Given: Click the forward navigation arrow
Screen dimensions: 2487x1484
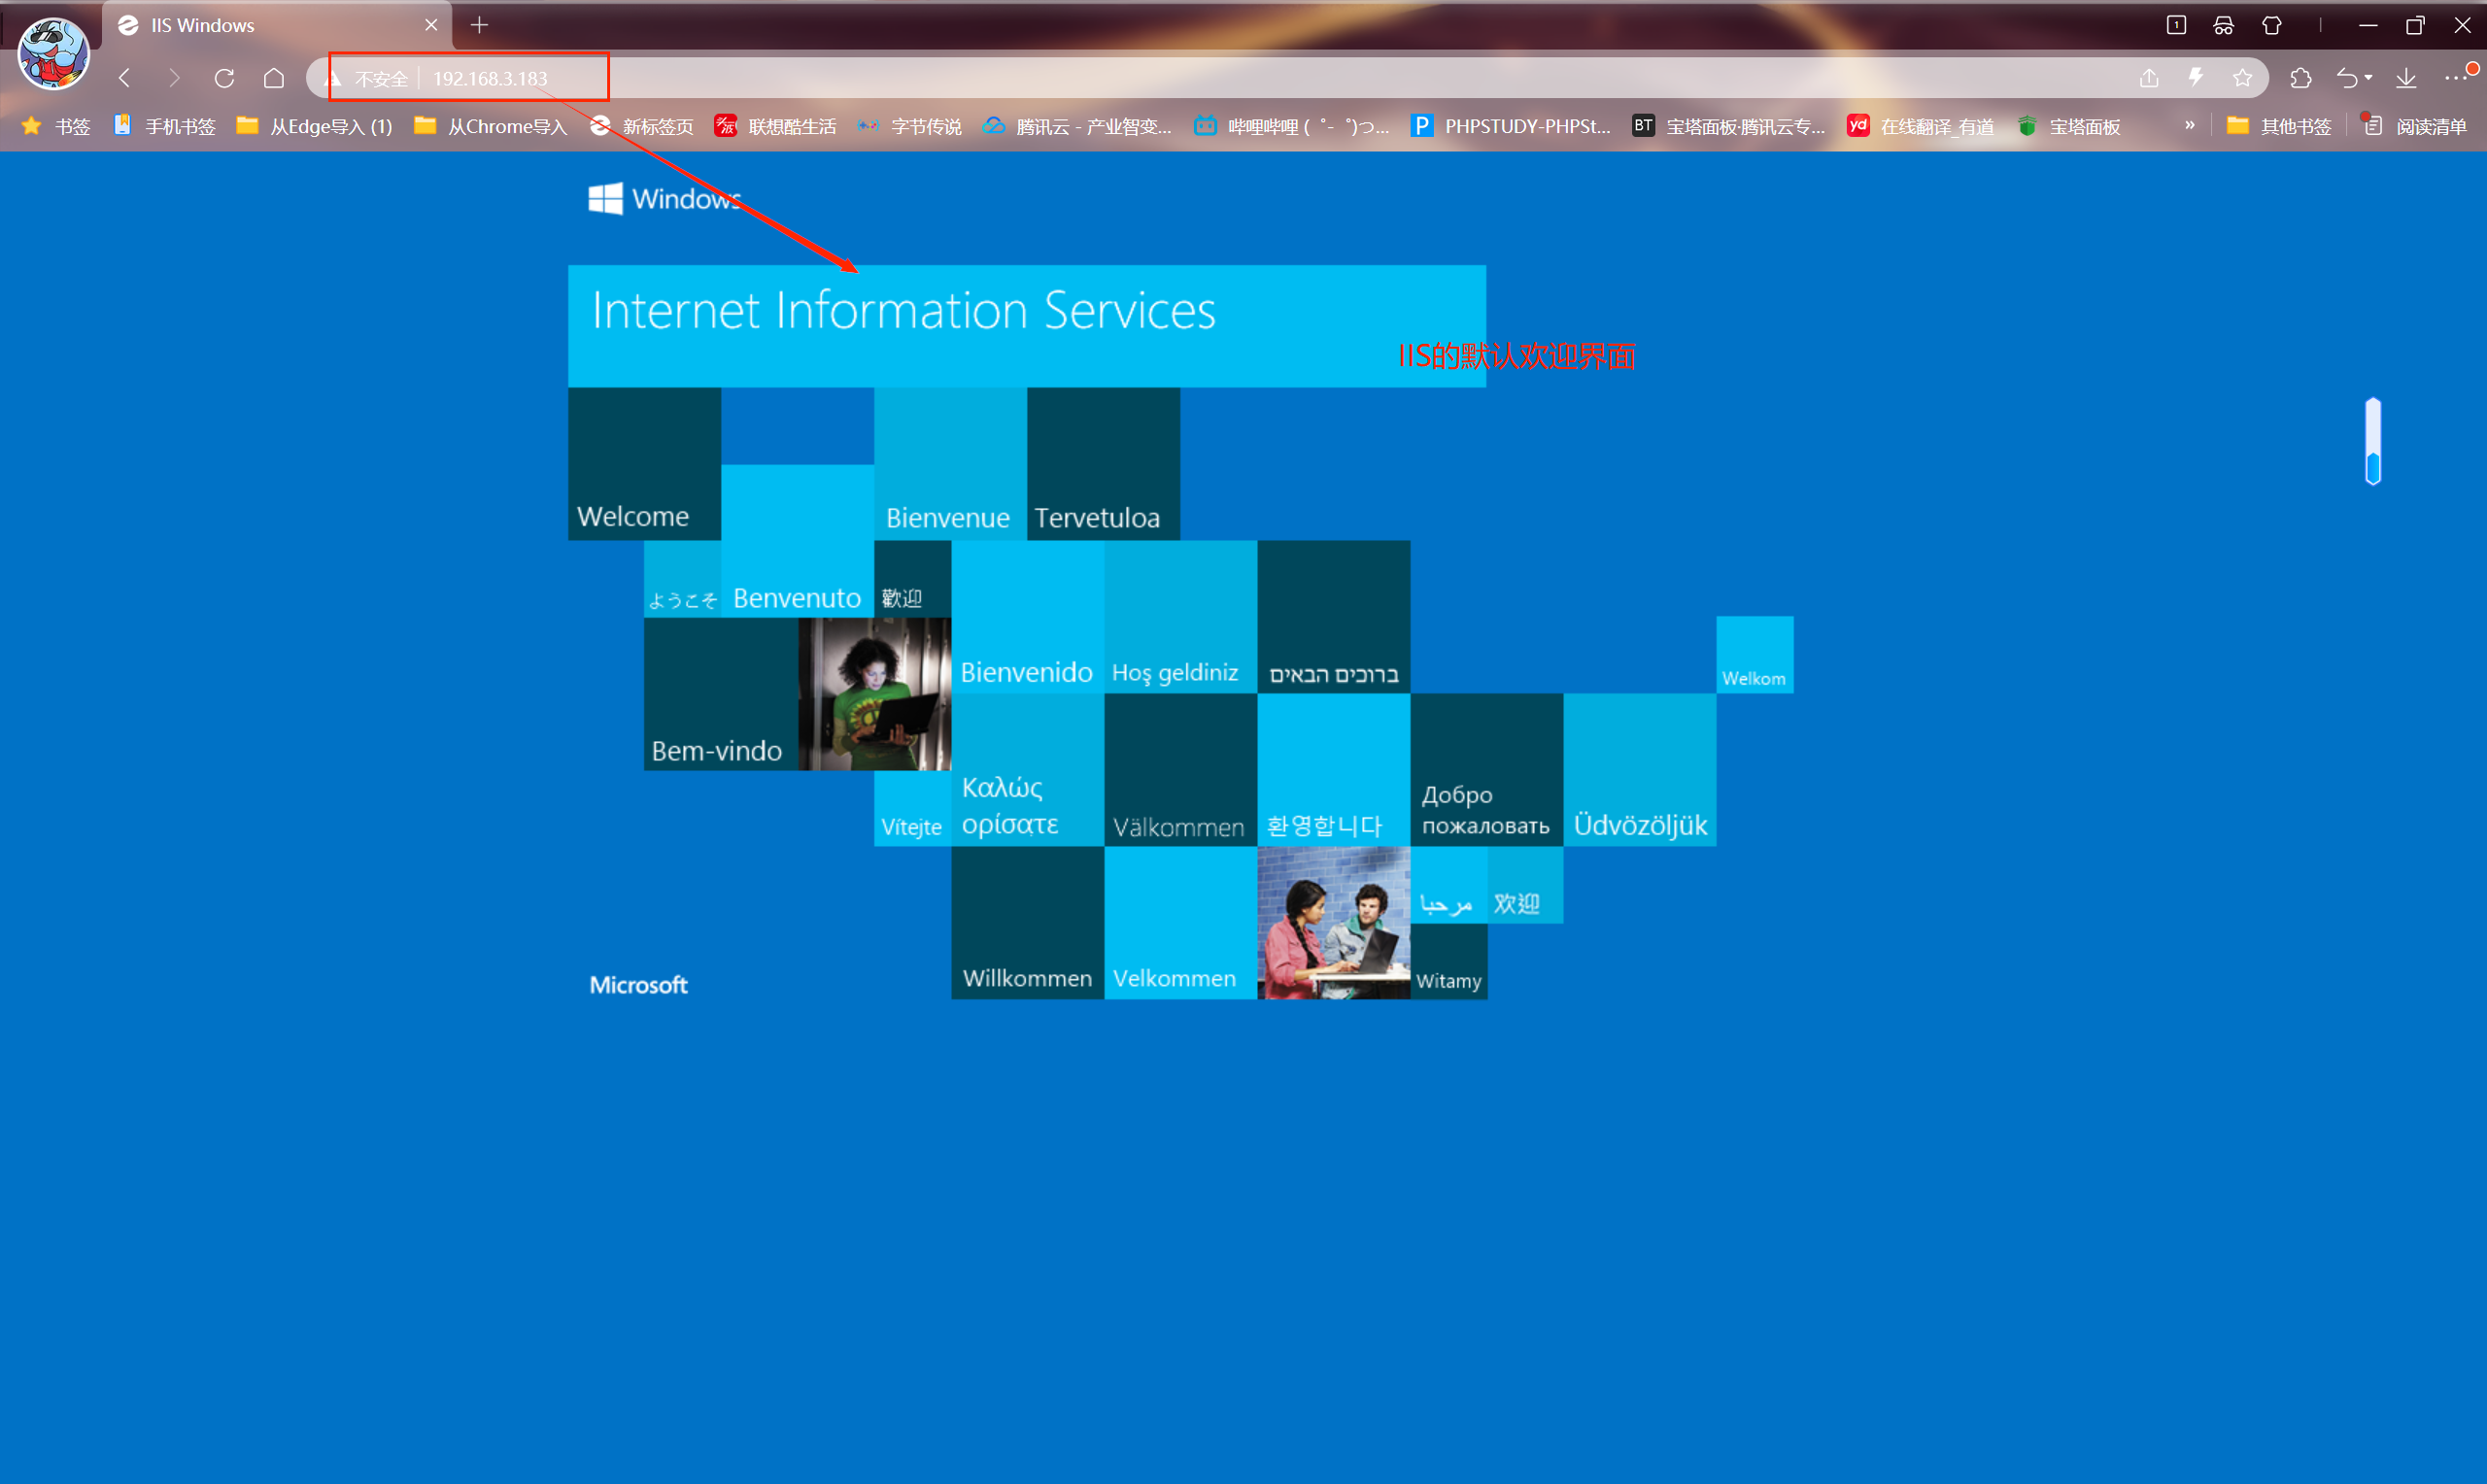Looking at the screenshot, I should point(174,78).
